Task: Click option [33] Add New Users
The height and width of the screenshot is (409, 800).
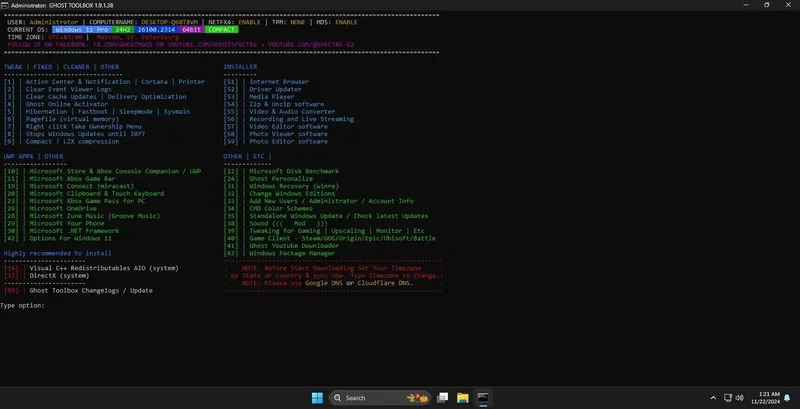Action: pos(318,201)
